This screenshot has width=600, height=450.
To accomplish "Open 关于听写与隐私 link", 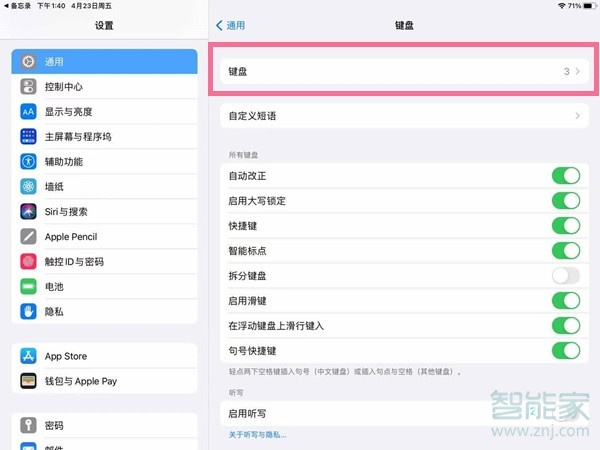I will pos(257,435).
